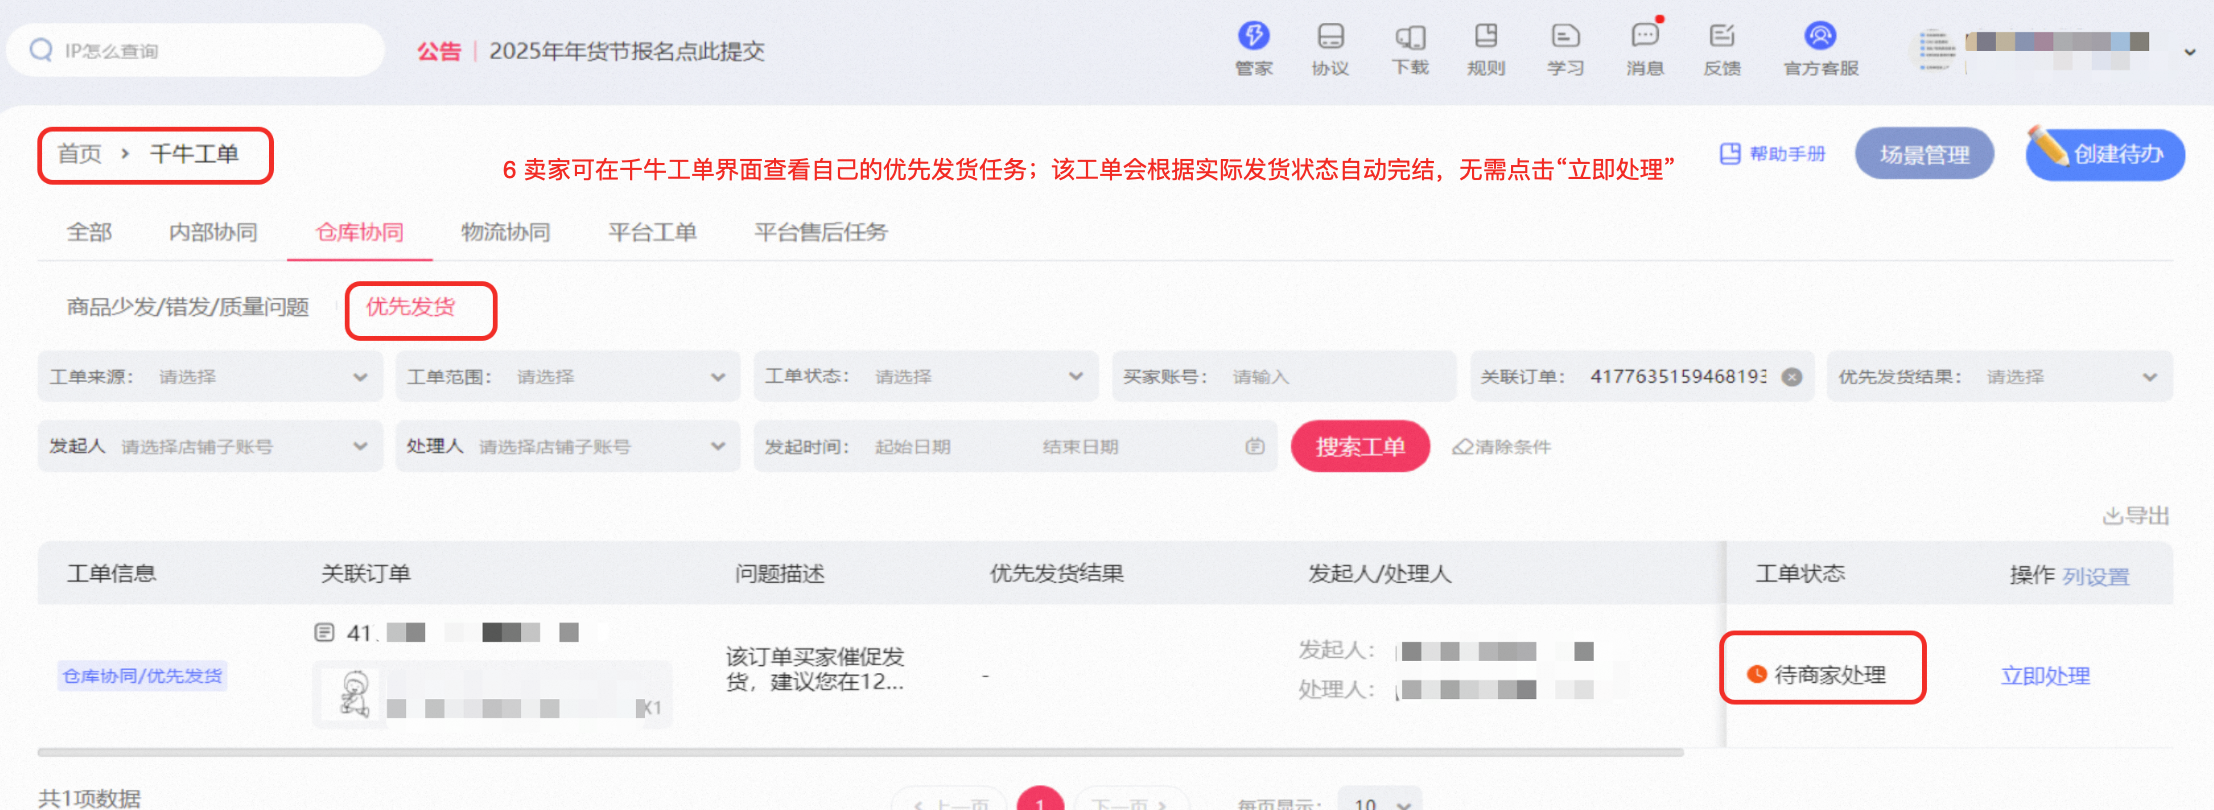Click the horizontal table scrollbar
This screenshot has width=2214, height=810.
[x=860, y=752]
